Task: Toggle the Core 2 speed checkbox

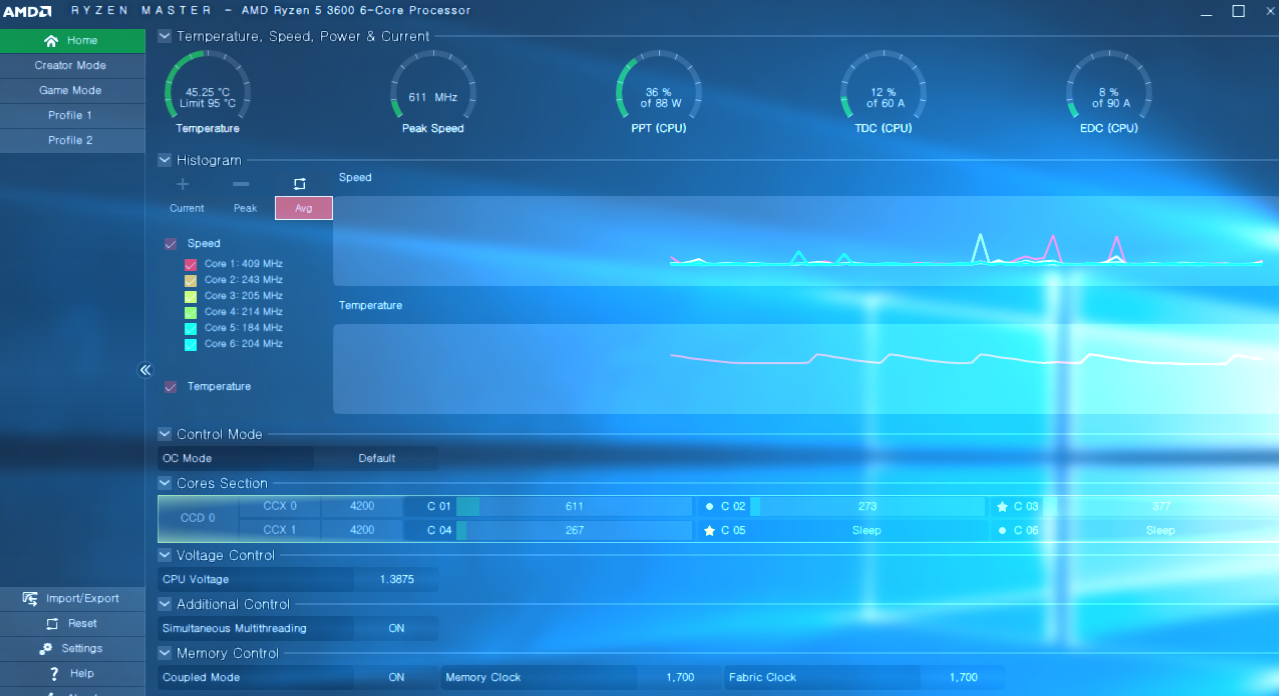Action: 191,281
